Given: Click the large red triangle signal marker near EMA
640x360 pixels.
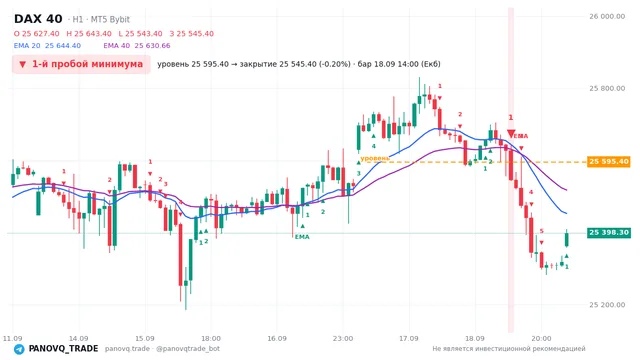Looking at the screenshot, I should click(x=511, y=133).
